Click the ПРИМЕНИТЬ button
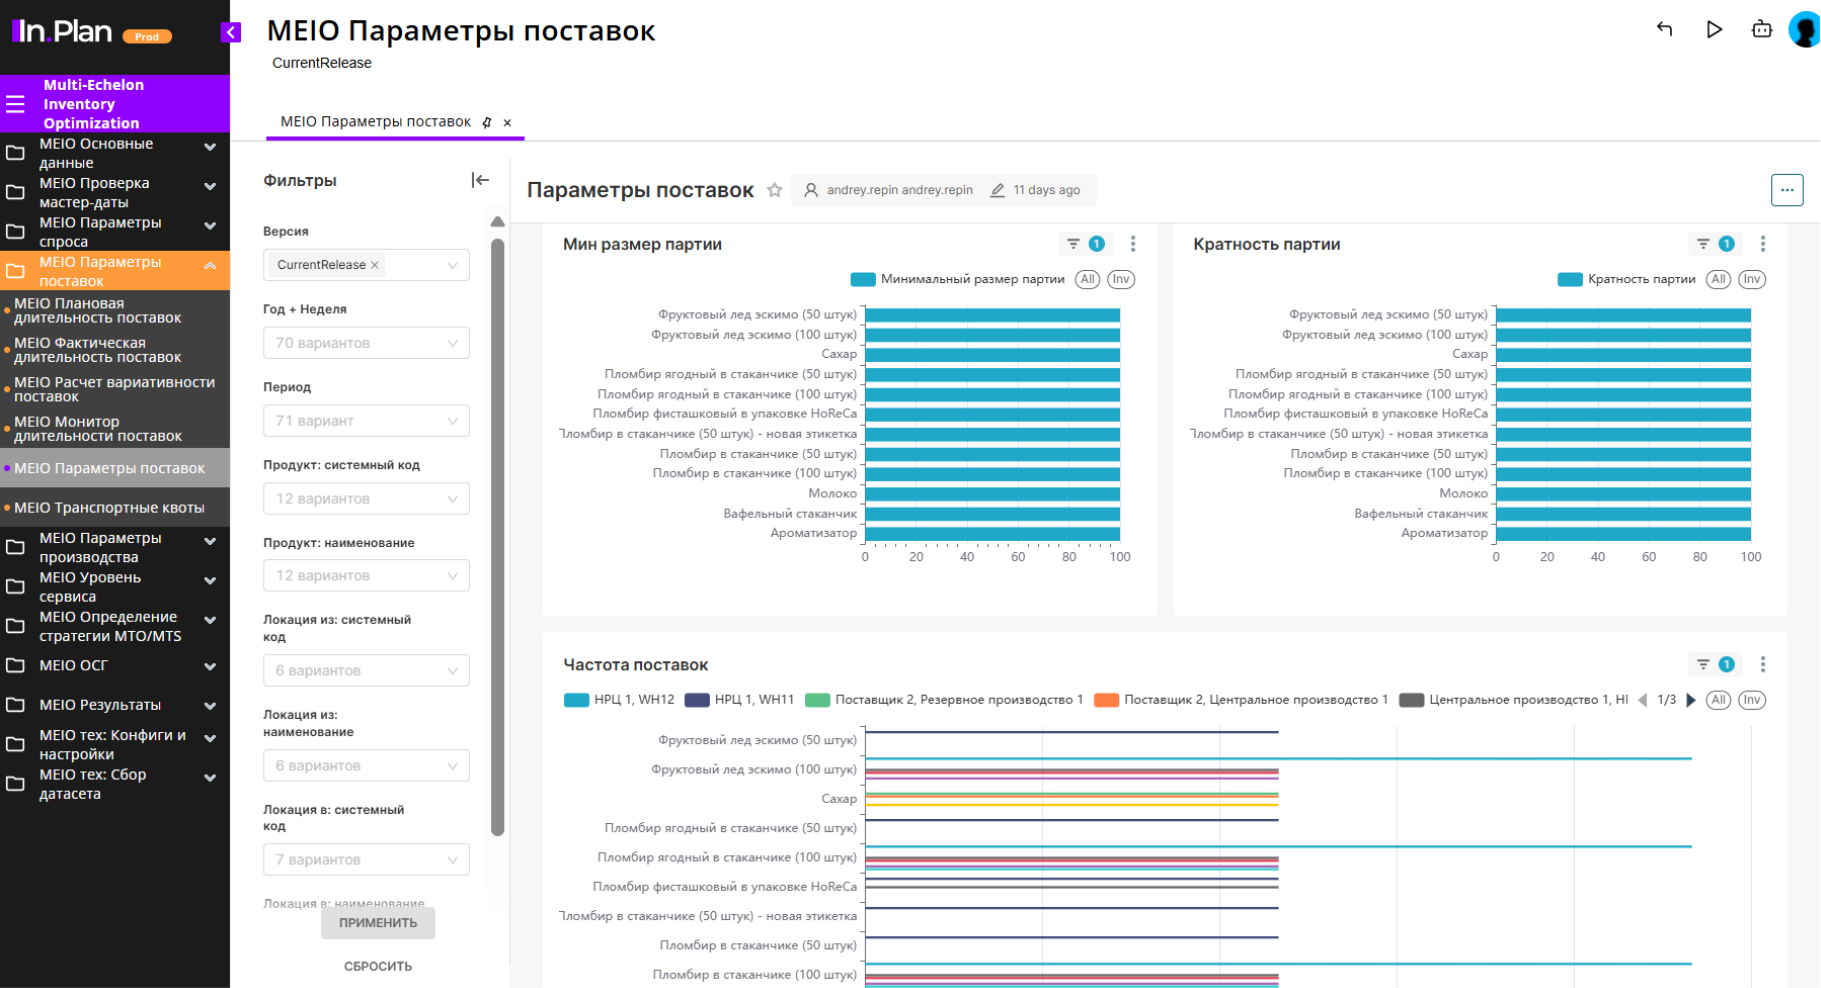The height and width of the screenshot is (988, 1821). pyautogui.click(x=378, y=923)
